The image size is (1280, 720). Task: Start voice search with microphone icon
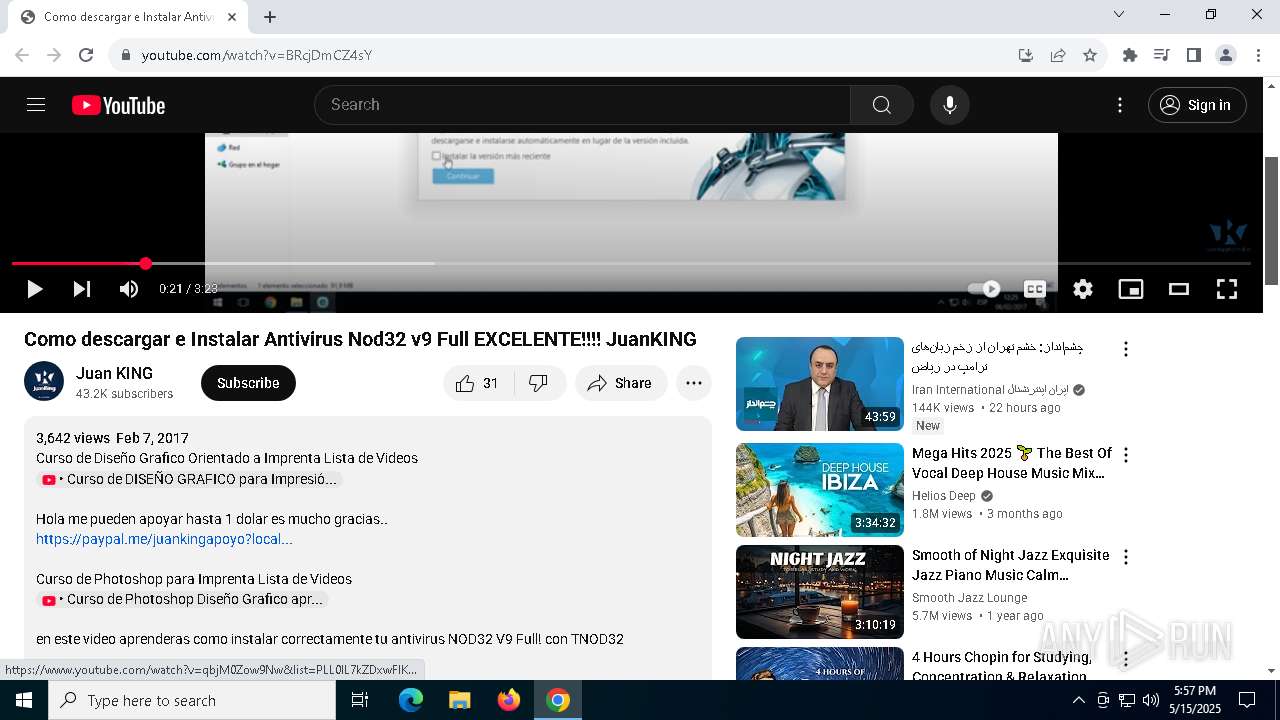(x=949, y=105)
